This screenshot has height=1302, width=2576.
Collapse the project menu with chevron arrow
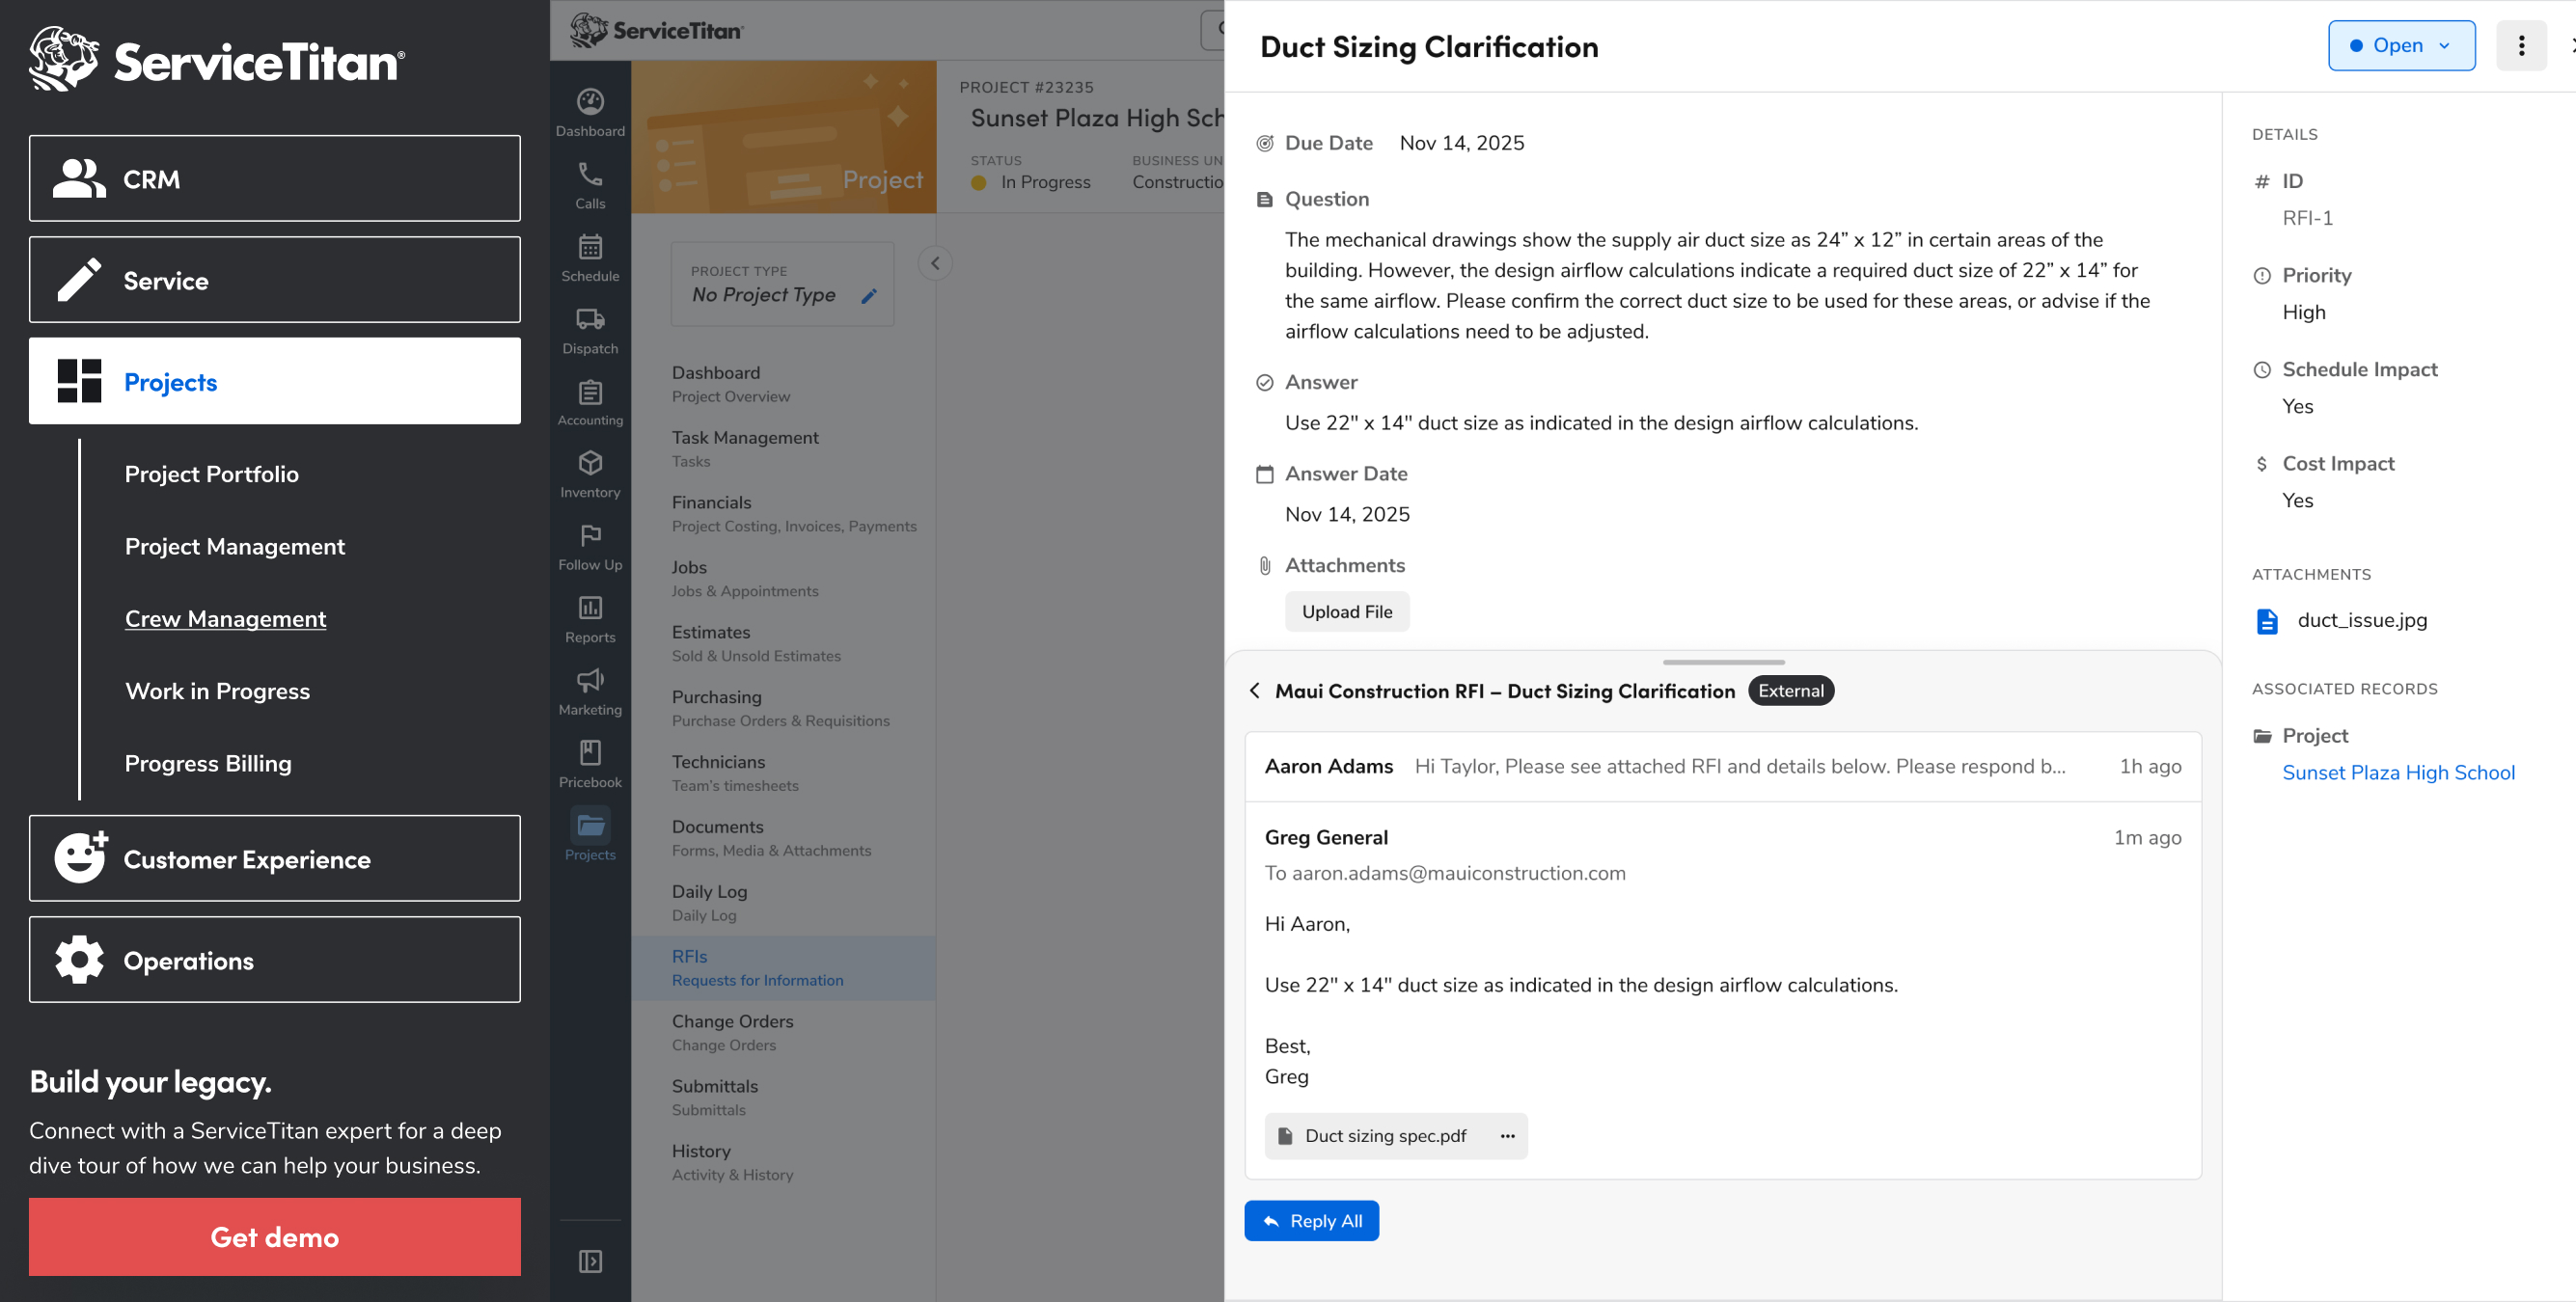point(935,264)
